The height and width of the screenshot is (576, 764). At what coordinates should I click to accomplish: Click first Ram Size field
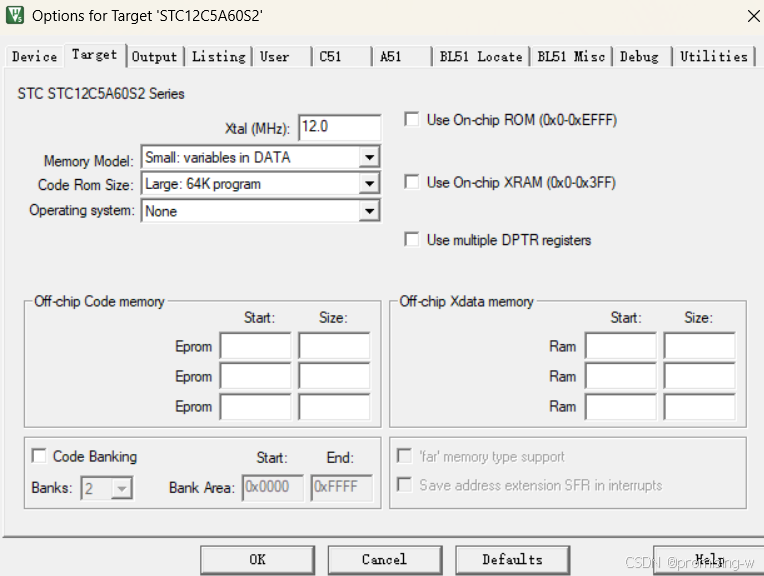tap(700, 346)
